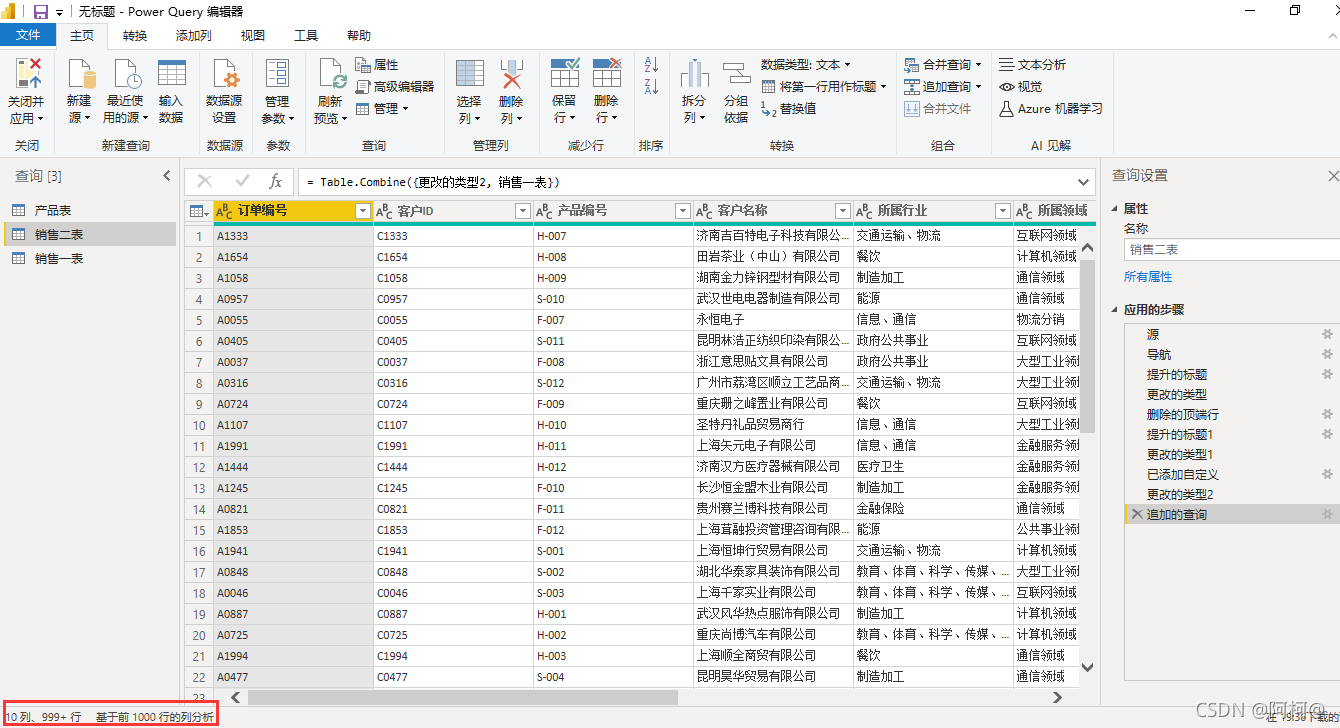Open filter dropdown for 产品编号 column

pyautogui.click(x=682, y=211)
